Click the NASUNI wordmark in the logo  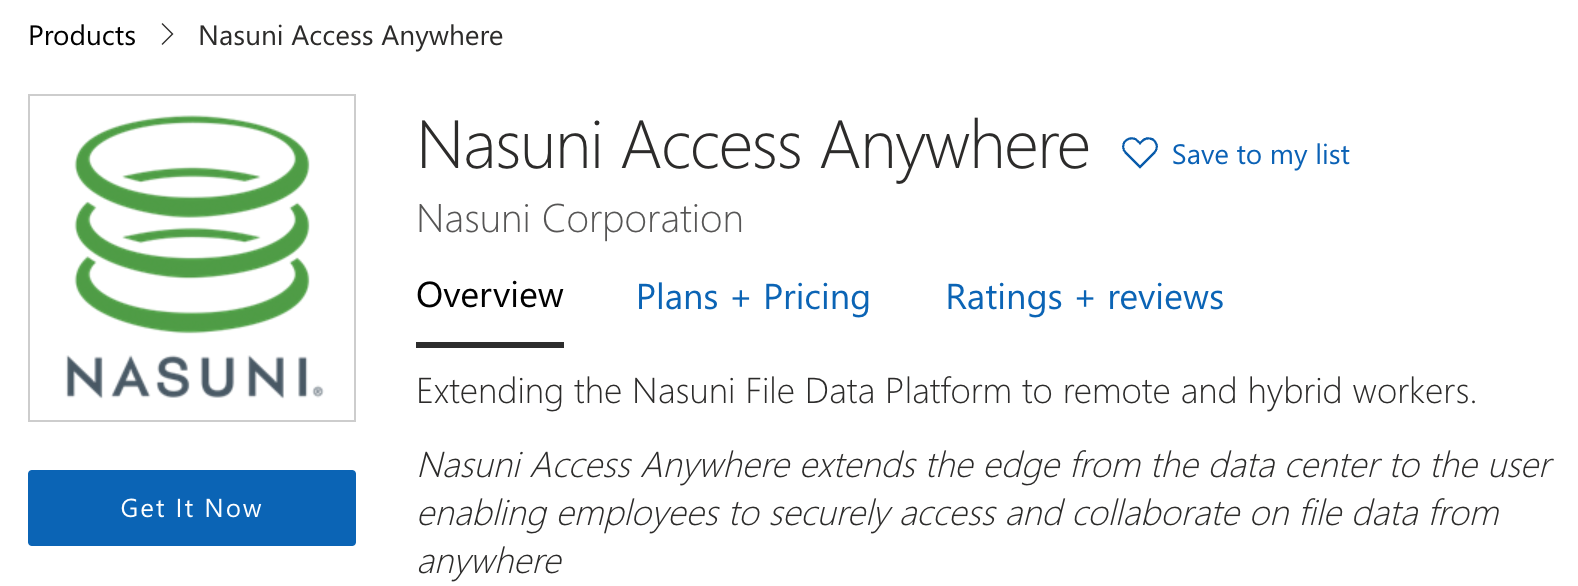point(187,378)
